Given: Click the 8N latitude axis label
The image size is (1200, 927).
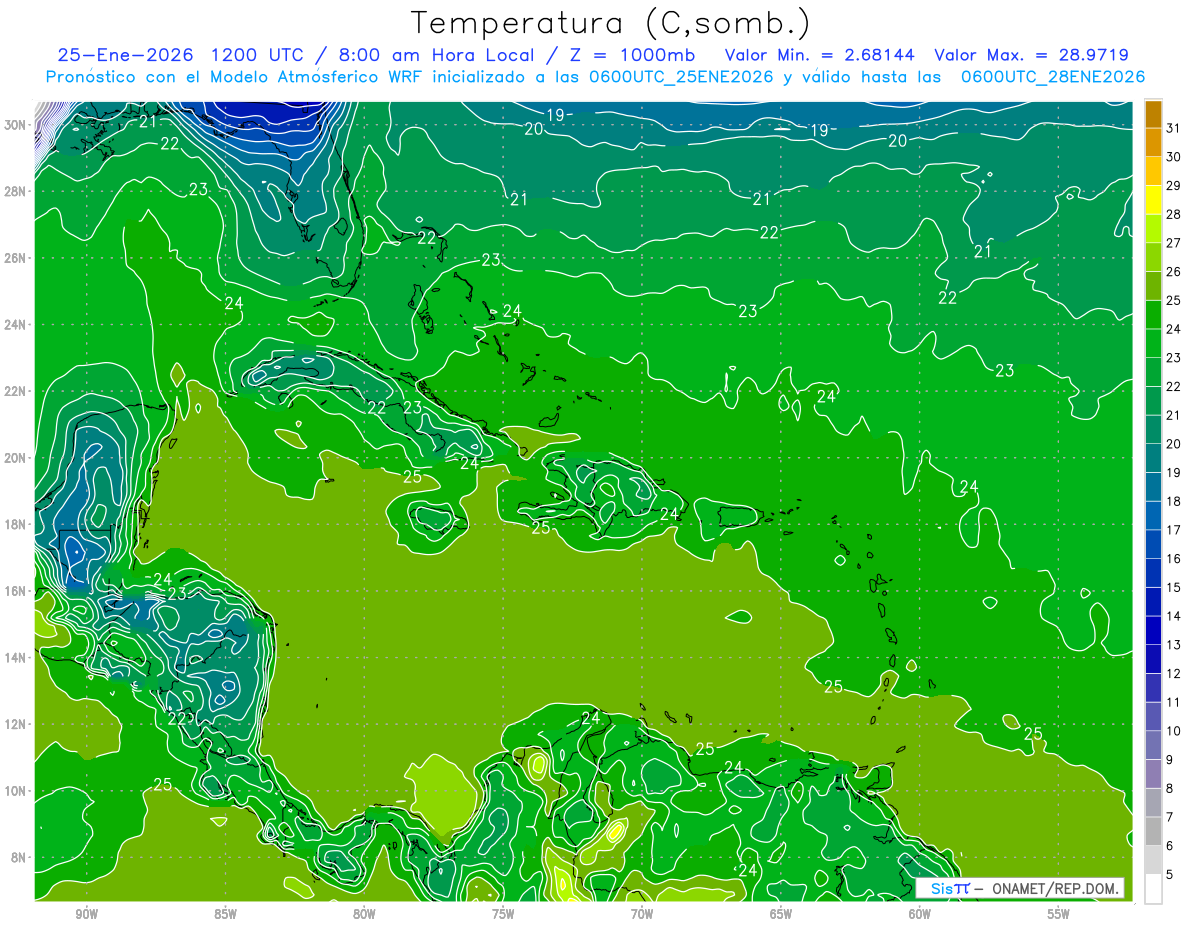Looking at the screenshot, I should pyautogui.click(x=19, y=858).
